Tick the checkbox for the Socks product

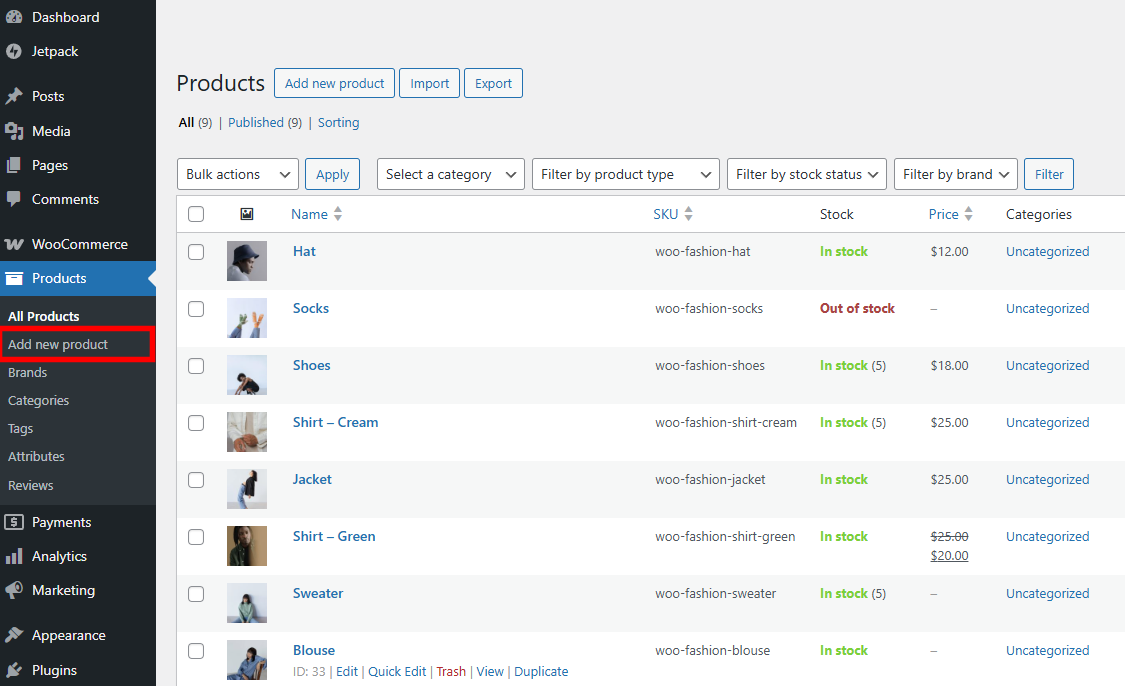tap(196, 309)
